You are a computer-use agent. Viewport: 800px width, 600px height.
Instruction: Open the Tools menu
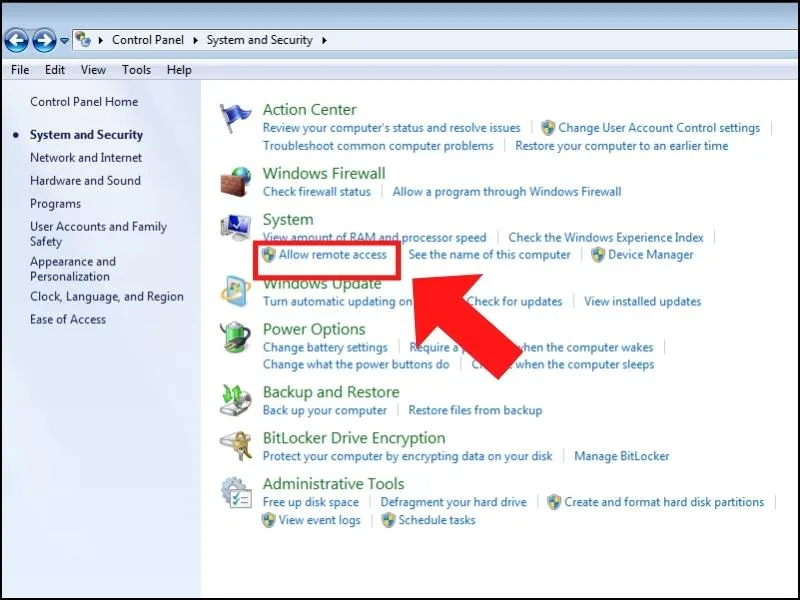[x=136, y=70]
